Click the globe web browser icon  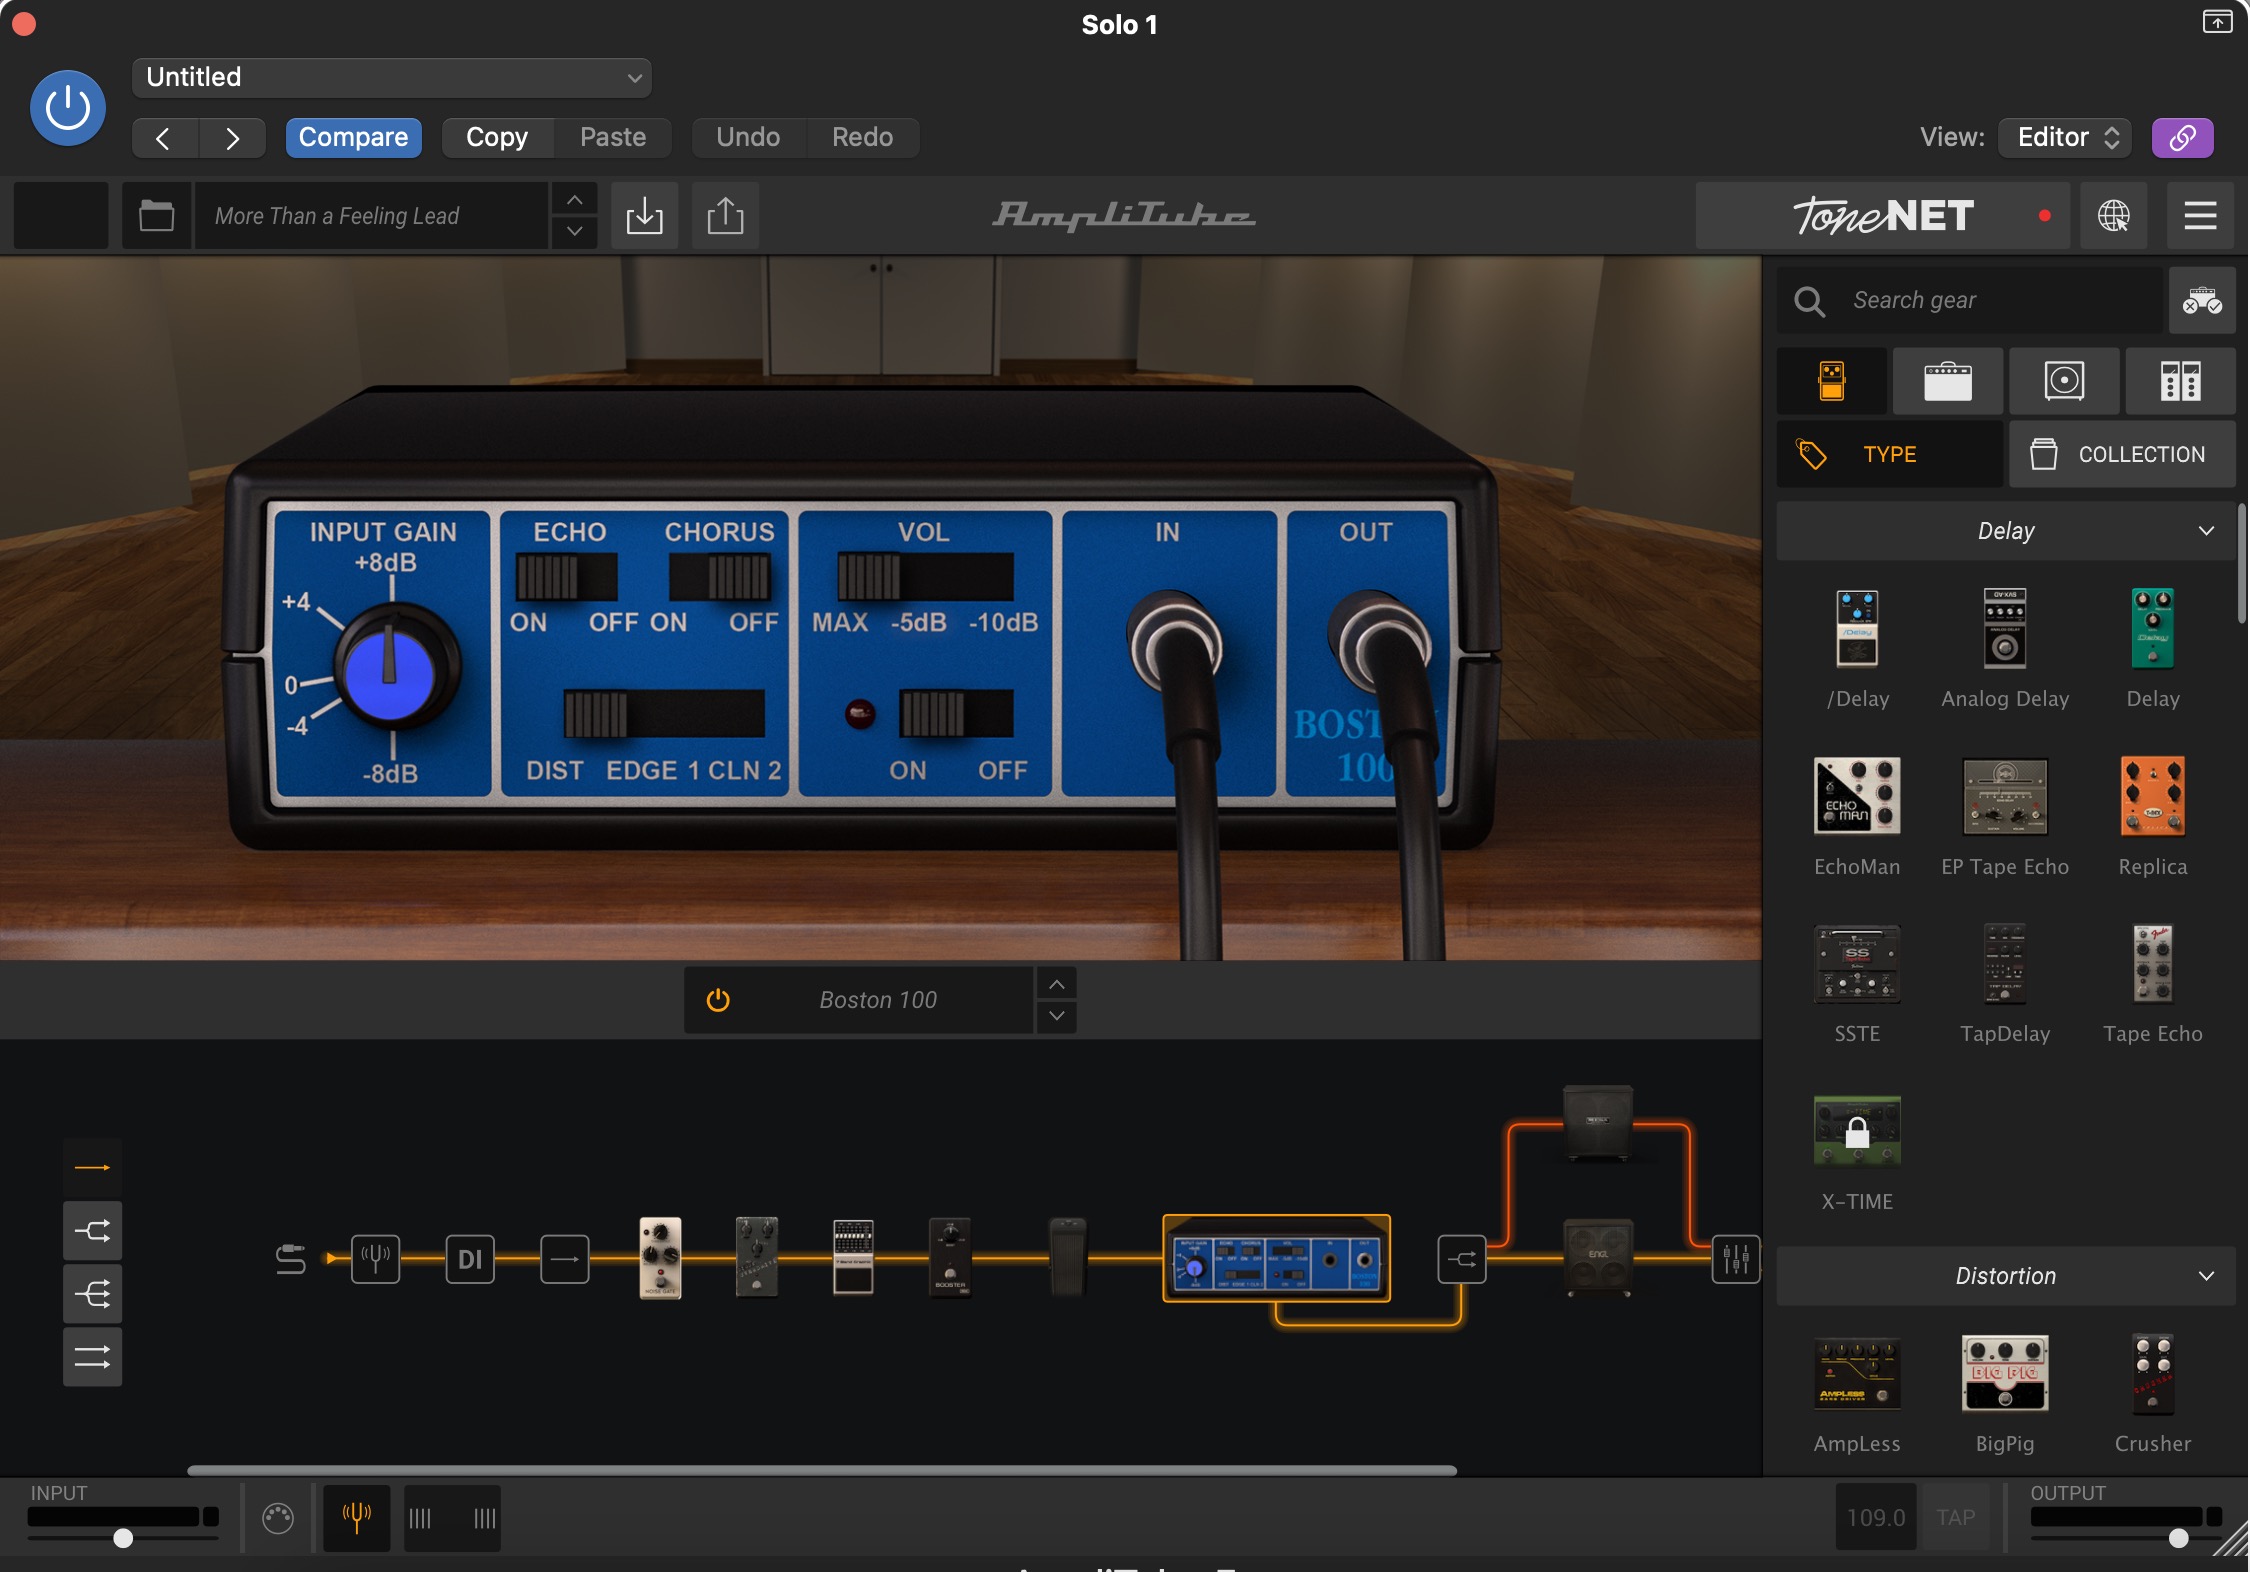click(2113, 215)
